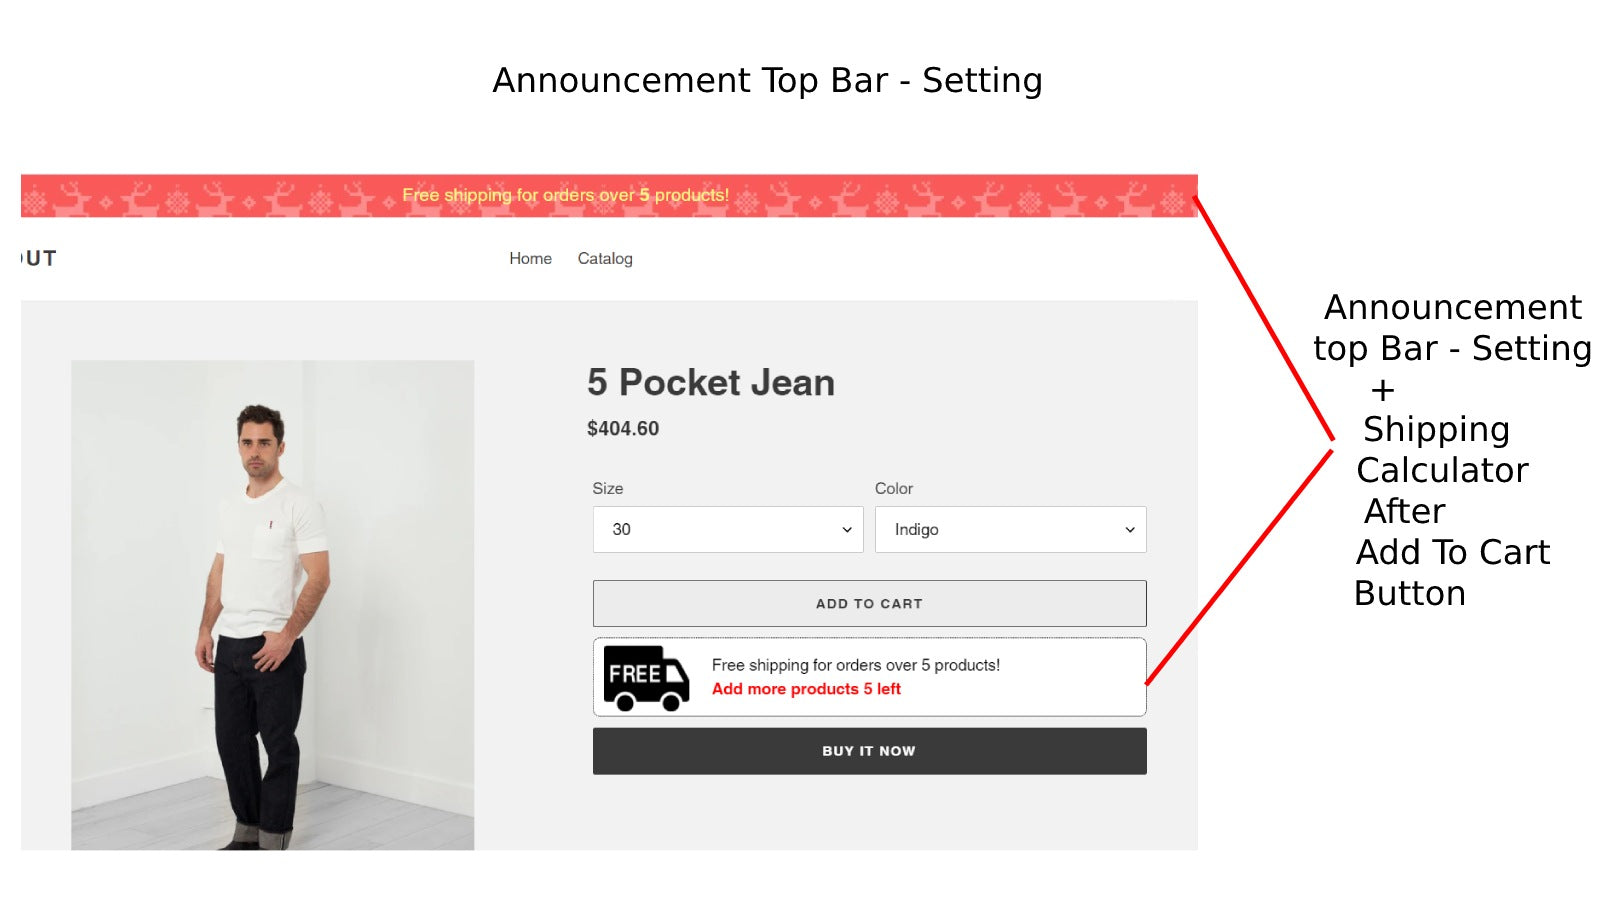Open the Color dropdown showing Indigo
Screen dimensions: 1600x900
tap(1010, 530)
